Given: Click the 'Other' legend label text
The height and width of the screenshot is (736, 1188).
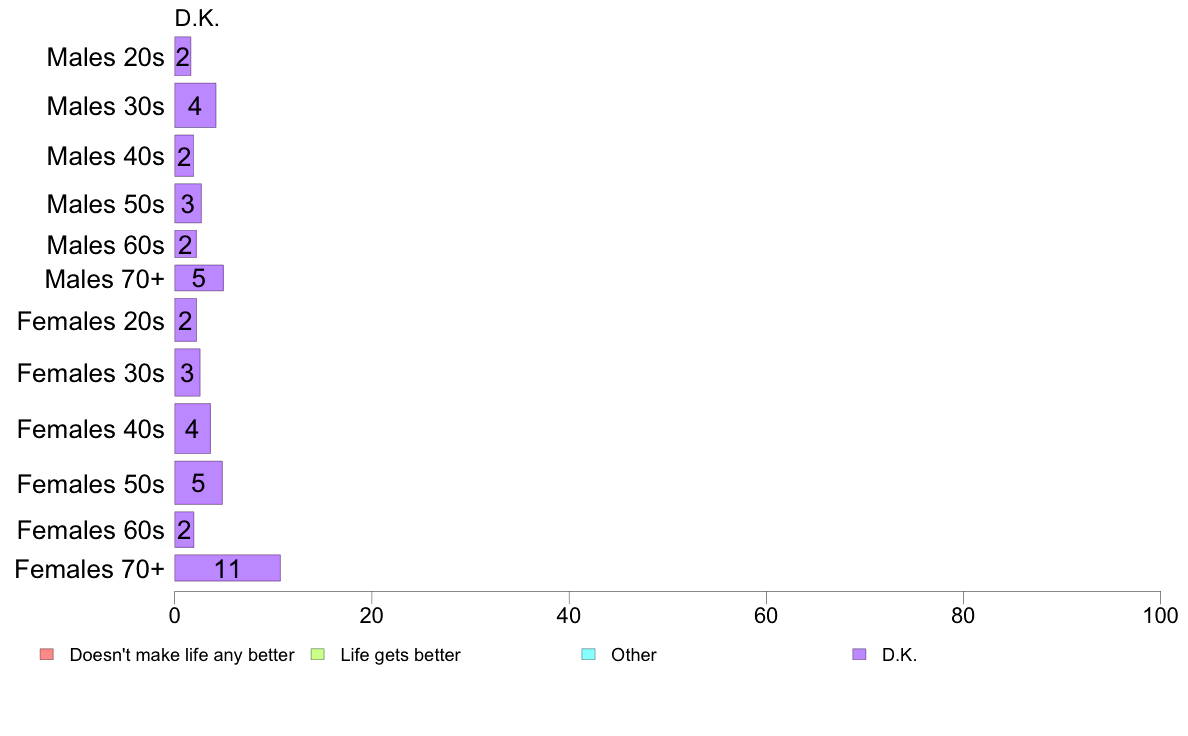Looking at the screenshot, I should (633, 655).
